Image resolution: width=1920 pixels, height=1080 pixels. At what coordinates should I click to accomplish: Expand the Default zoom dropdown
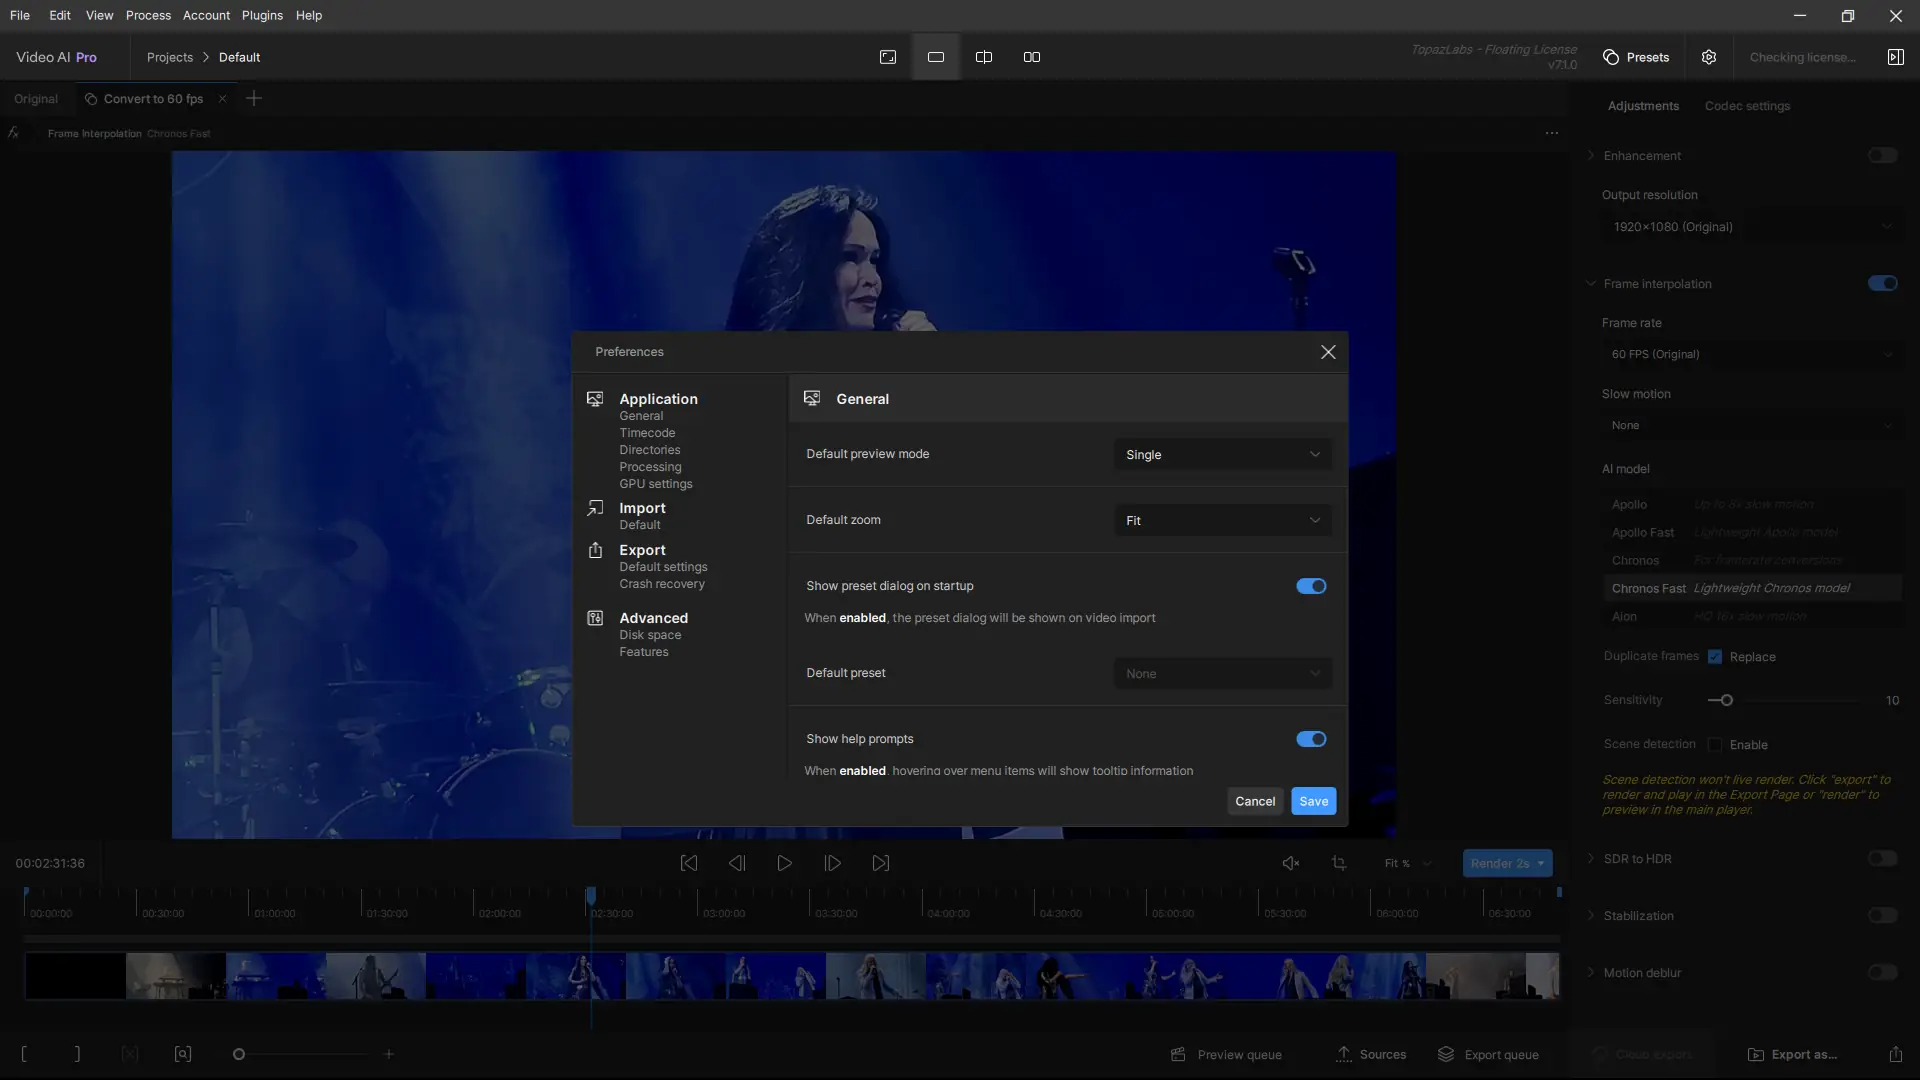(1222, 521)
